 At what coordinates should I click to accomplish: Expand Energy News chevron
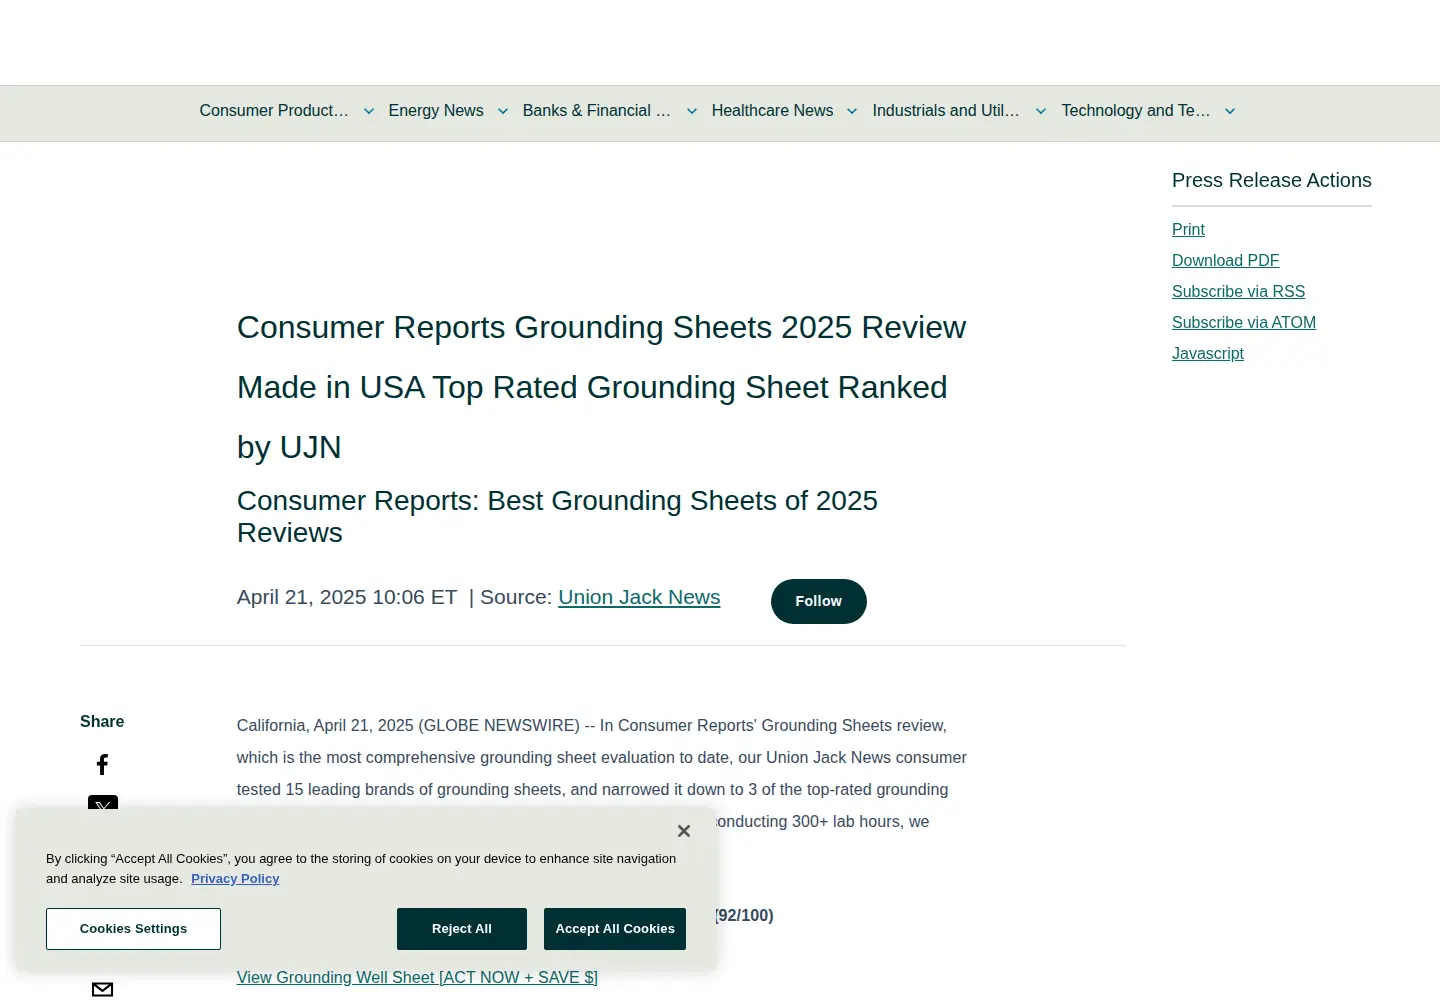[503, 111]
